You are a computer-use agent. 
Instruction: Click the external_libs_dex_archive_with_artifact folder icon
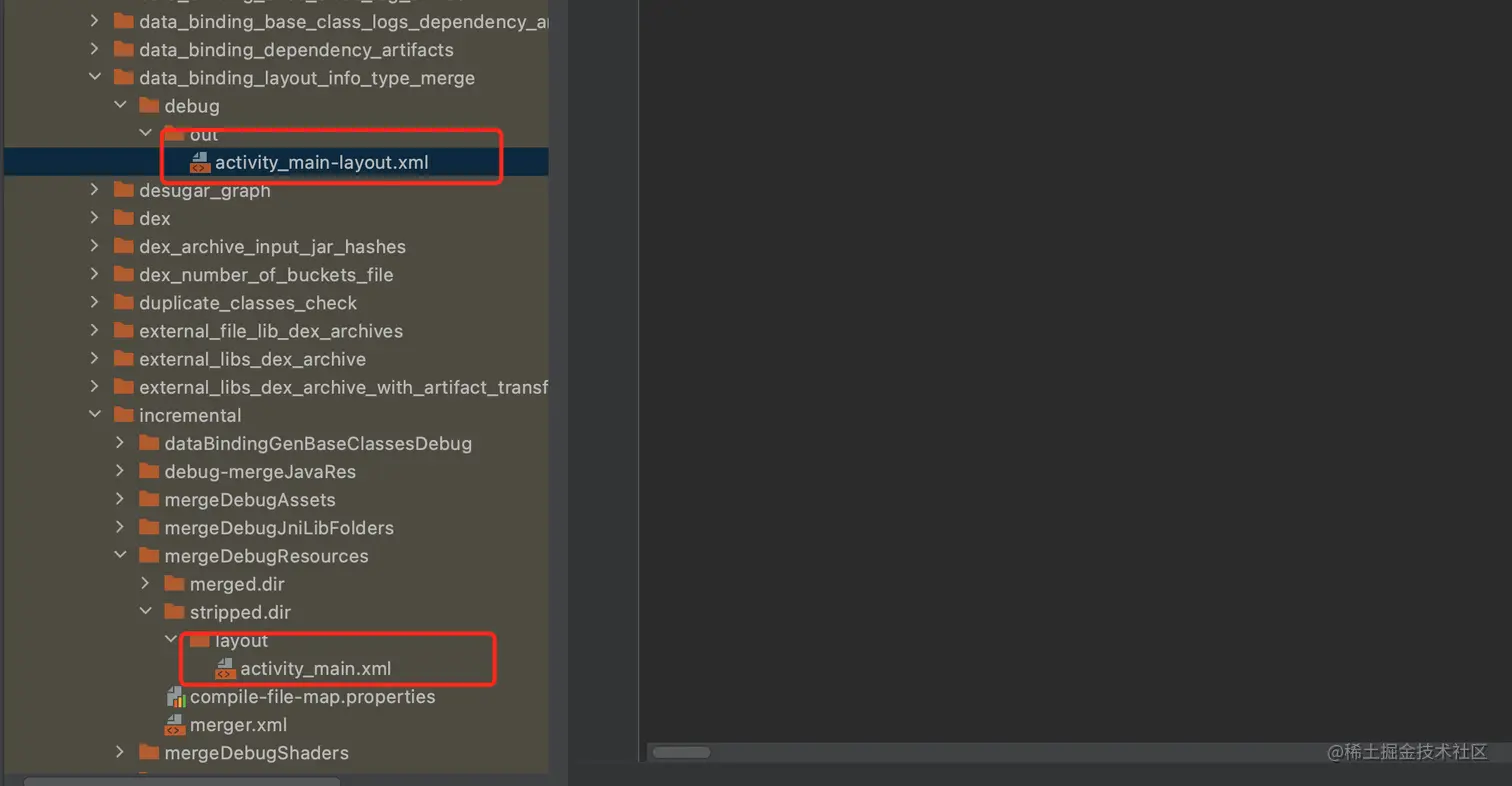click(124, 386)
